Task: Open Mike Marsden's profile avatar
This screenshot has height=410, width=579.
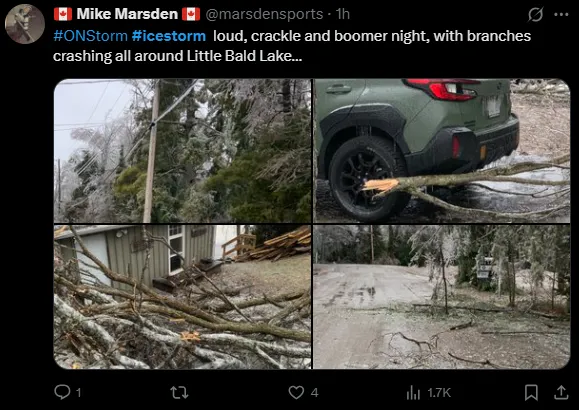Action: pos(25,24)
